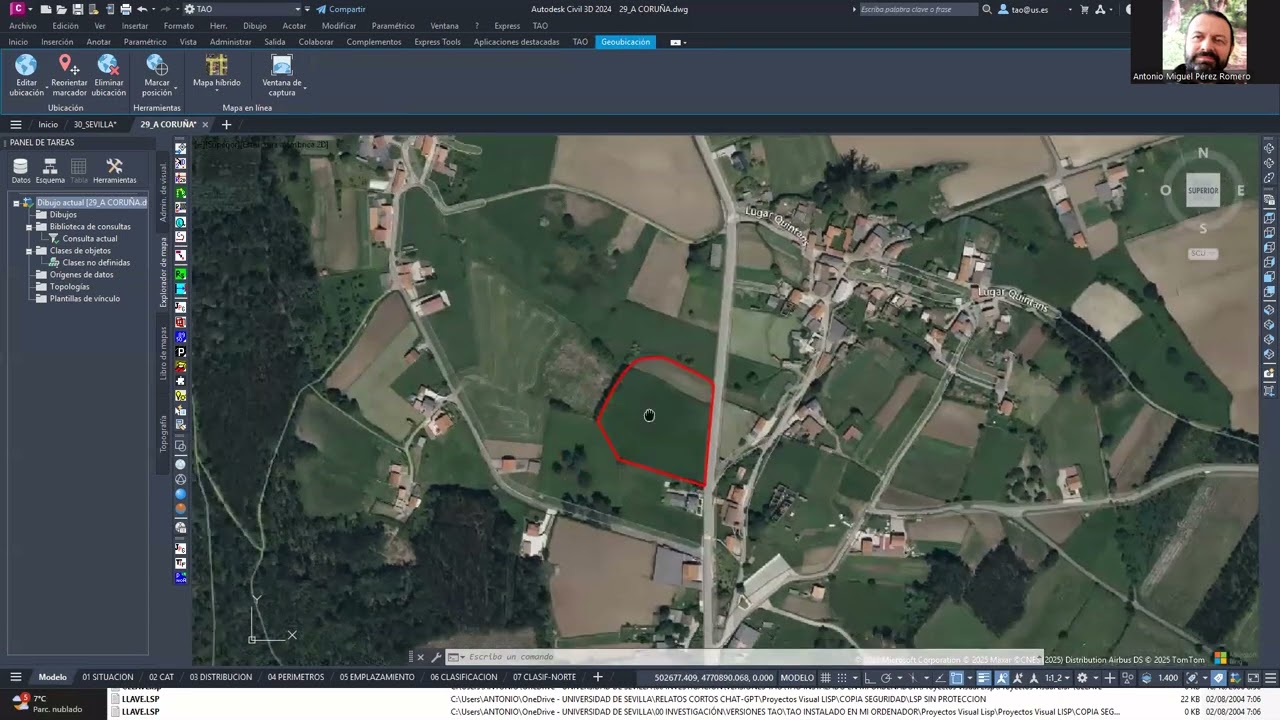Open Explorador de mapa vertical tab

click(164, 272)
